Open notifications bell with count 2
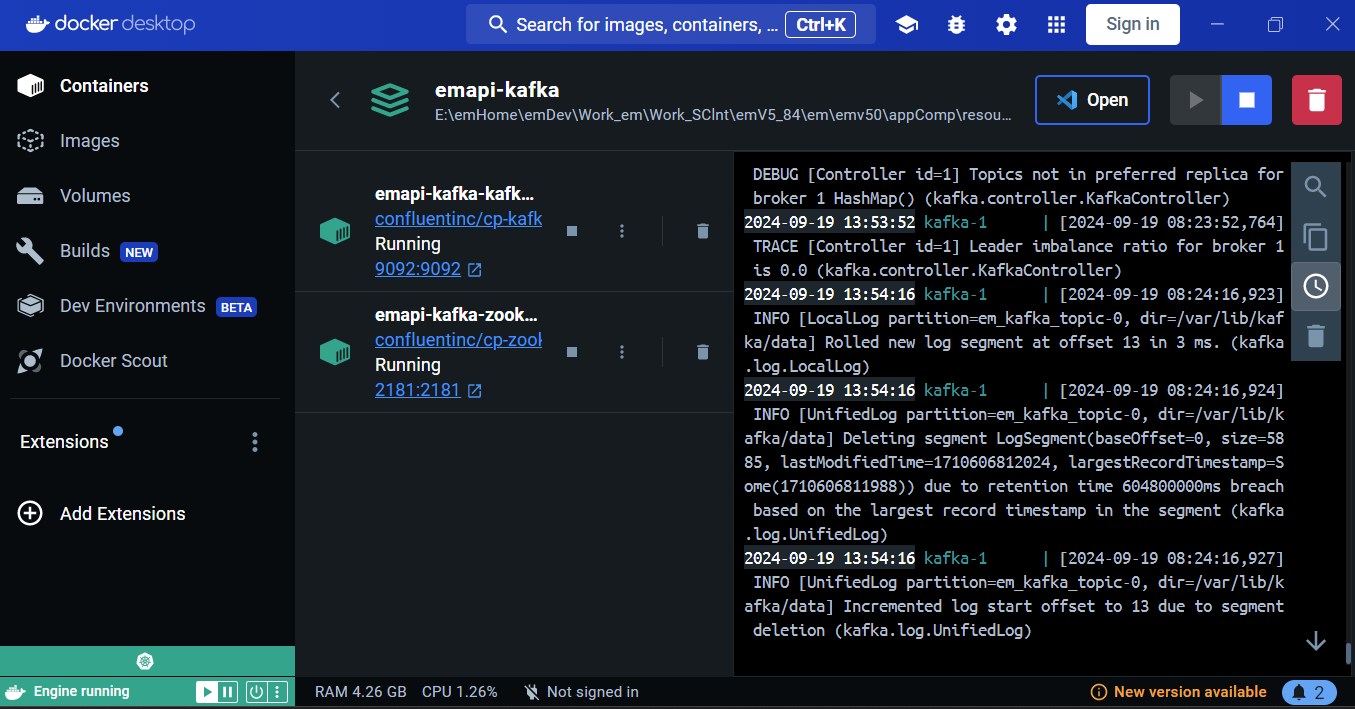The image size is (1355, 709). (1308, 692)
